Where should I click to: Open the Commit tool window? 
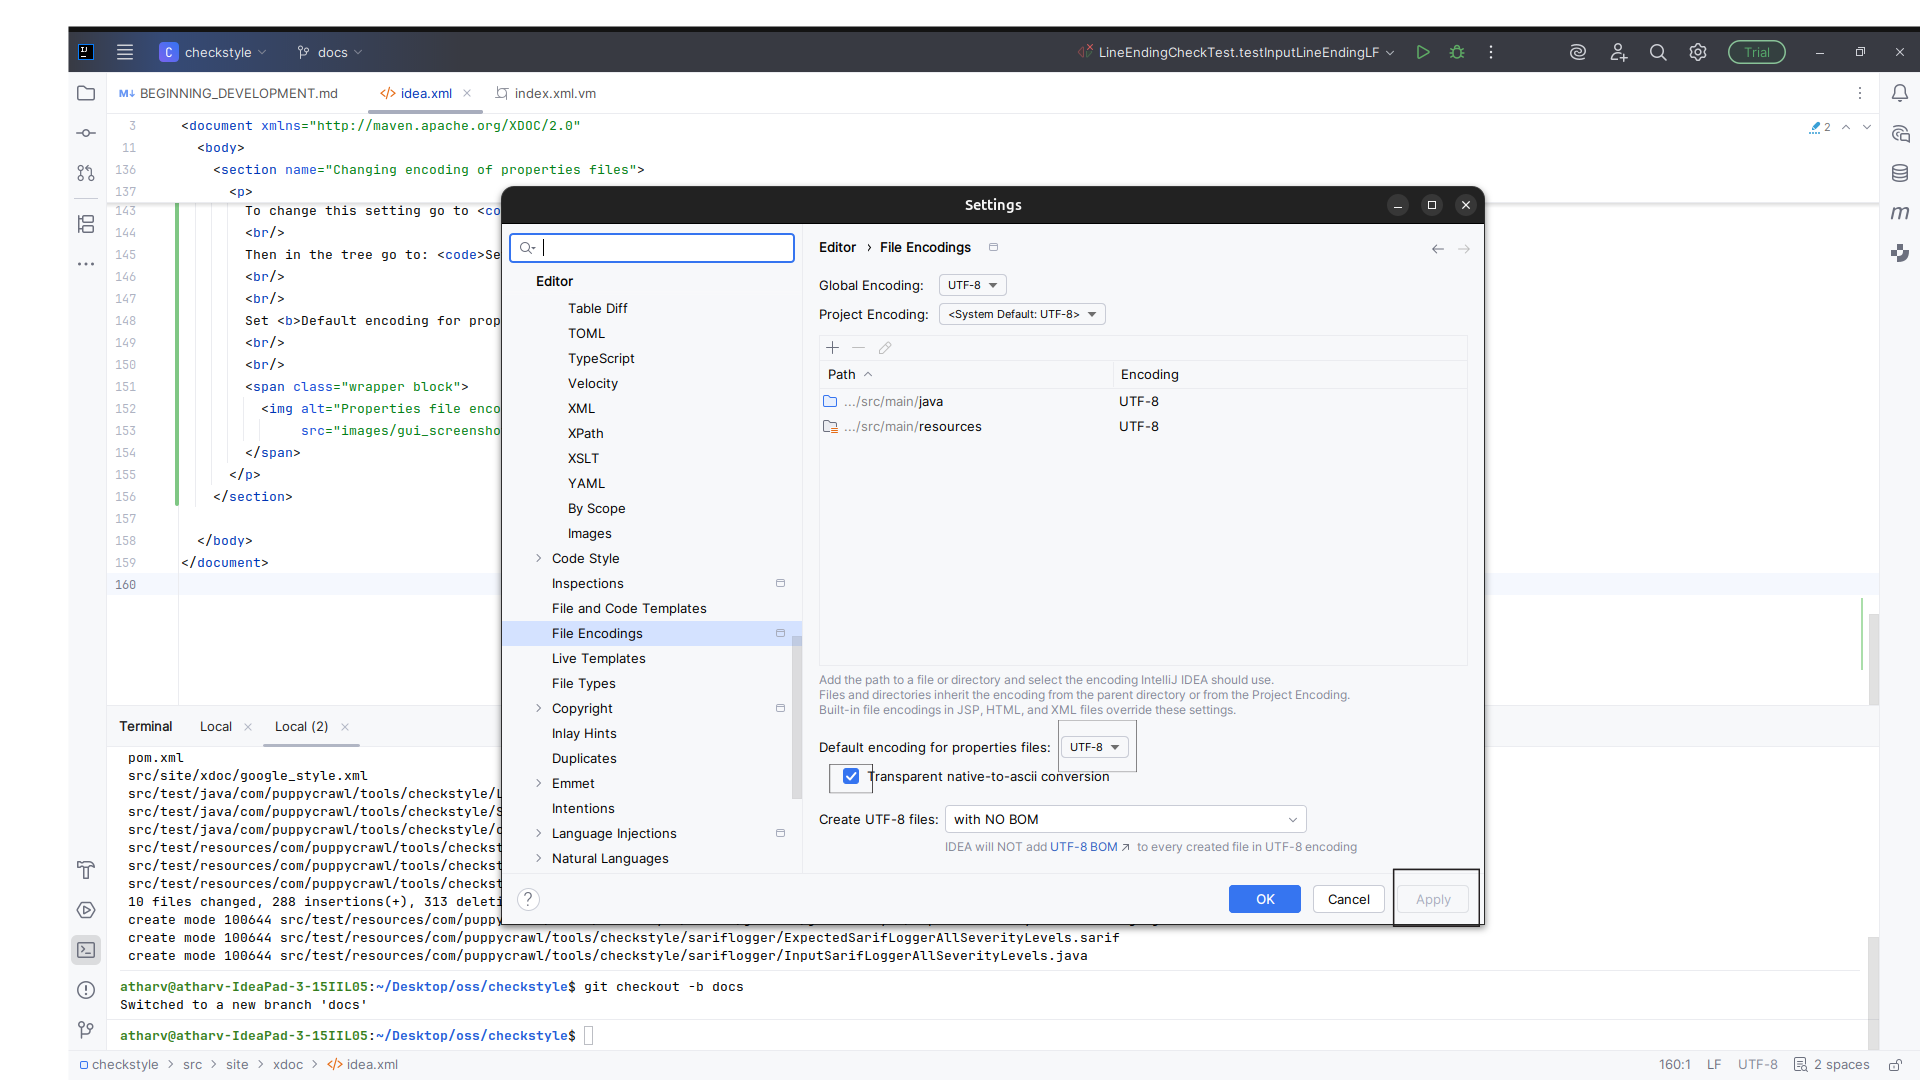(x=85, y=133)
